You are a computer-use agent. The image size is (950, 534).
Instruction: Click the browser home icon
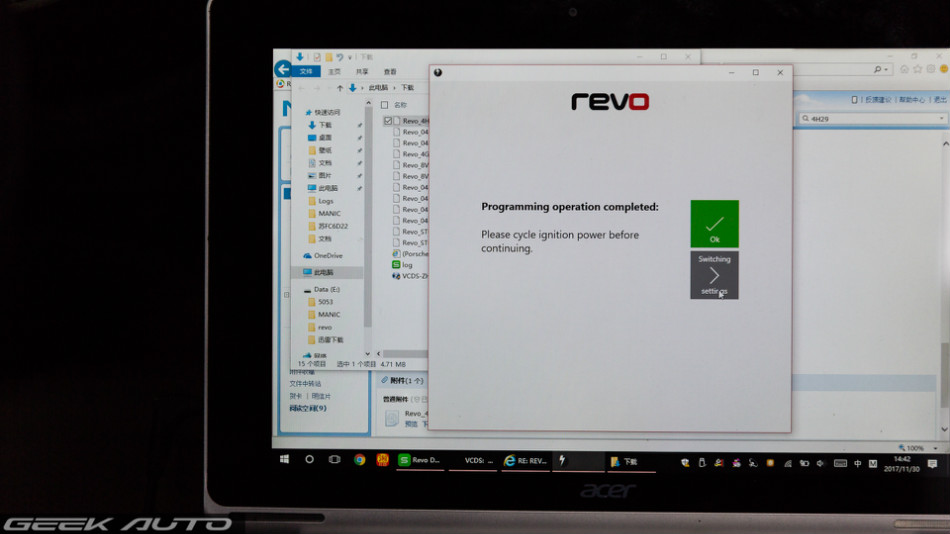coord(904,69)
